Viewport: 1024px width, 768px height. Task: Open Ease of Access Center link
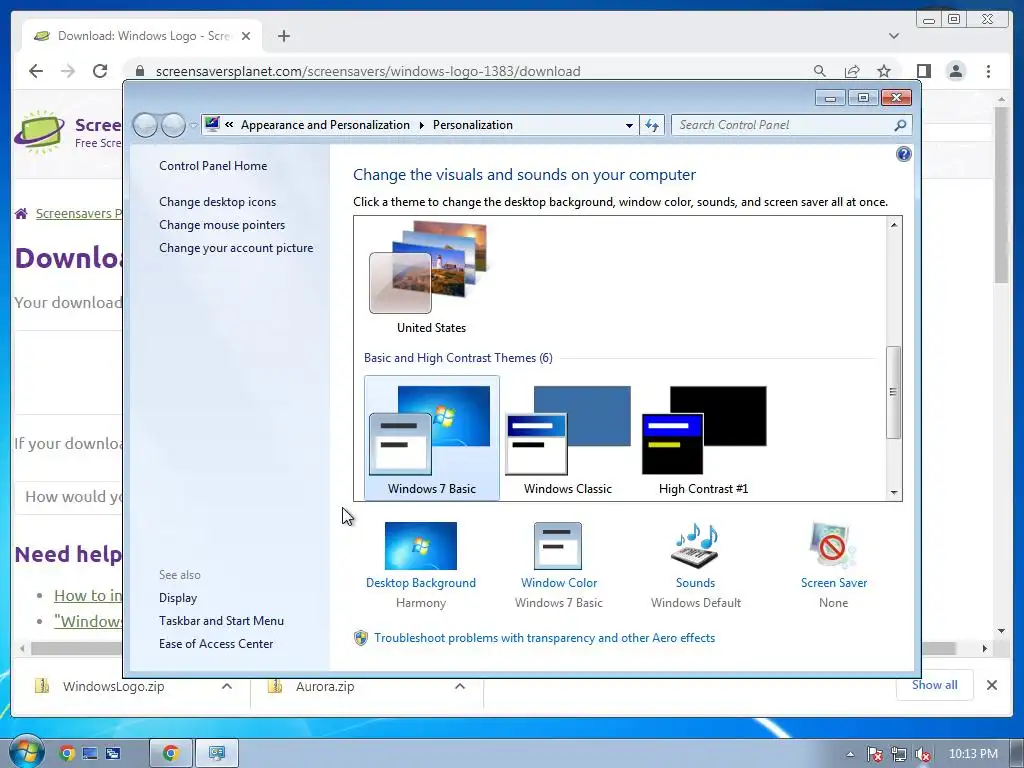coord(216,643)
